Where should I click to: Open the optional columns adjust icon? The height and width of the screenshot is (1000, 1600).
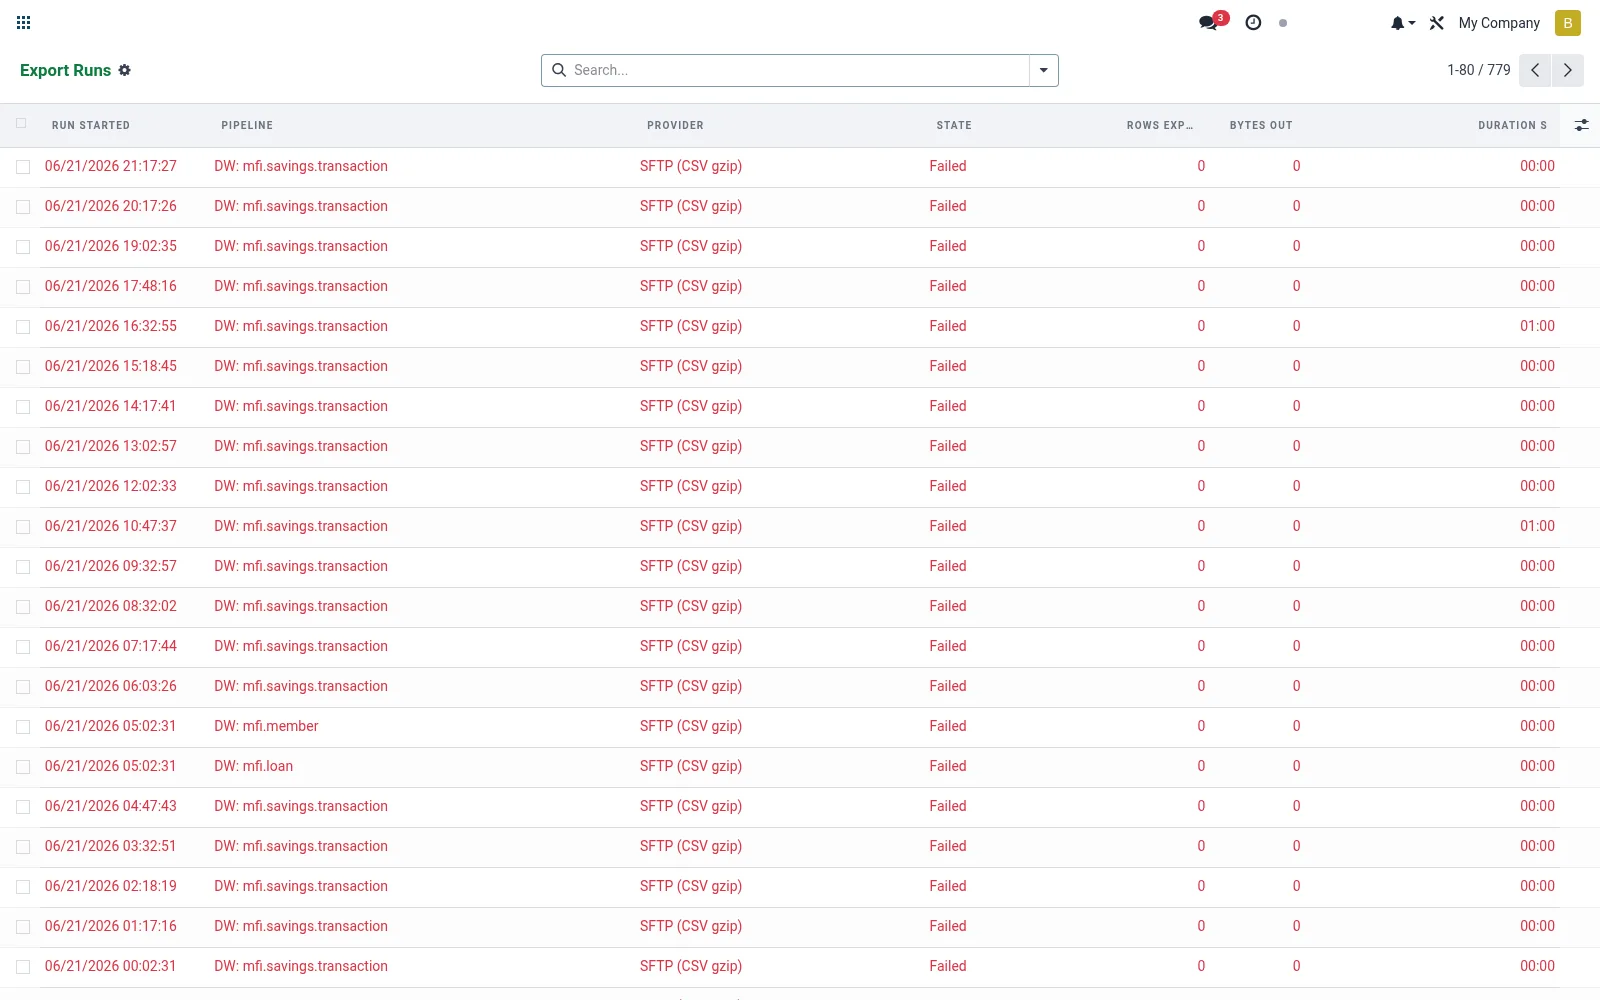pyautogui.click(x=1581, y=125)
